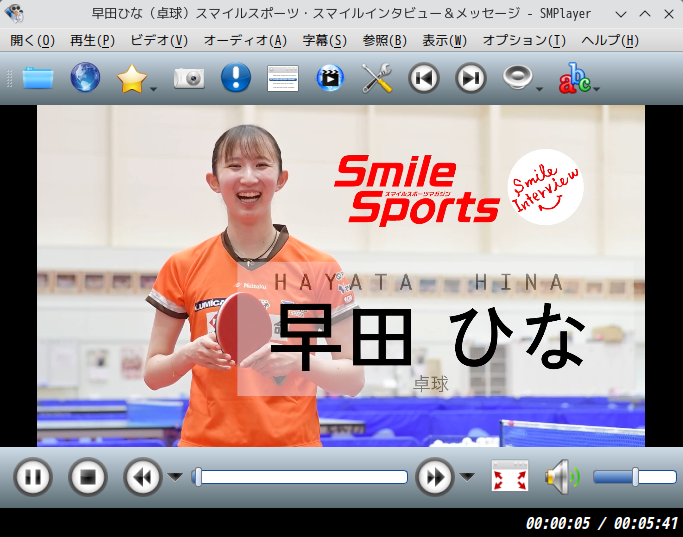Pause the video playback
Viewport: 683px width, 537px height.
point(33,477)
